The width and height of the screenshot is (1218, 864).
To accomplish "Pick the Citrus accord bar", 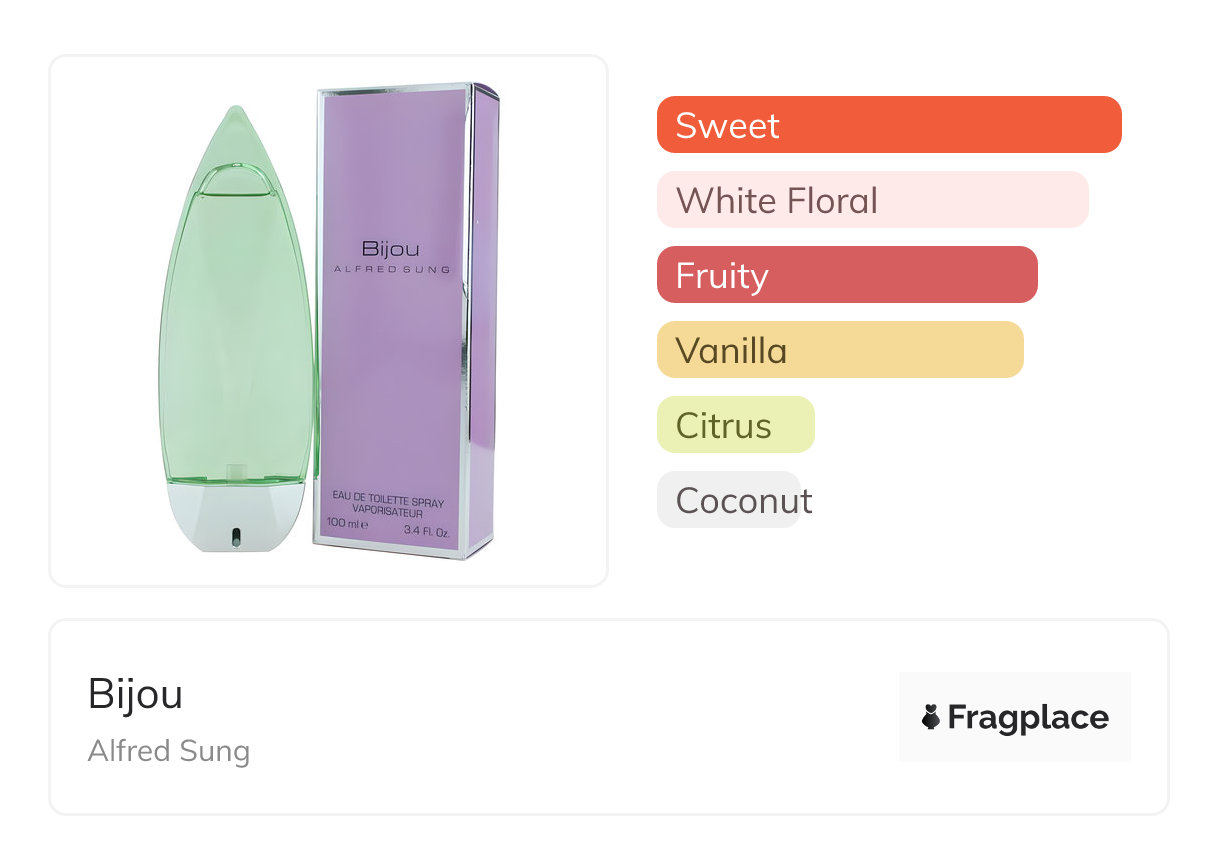I will [735, 425].
